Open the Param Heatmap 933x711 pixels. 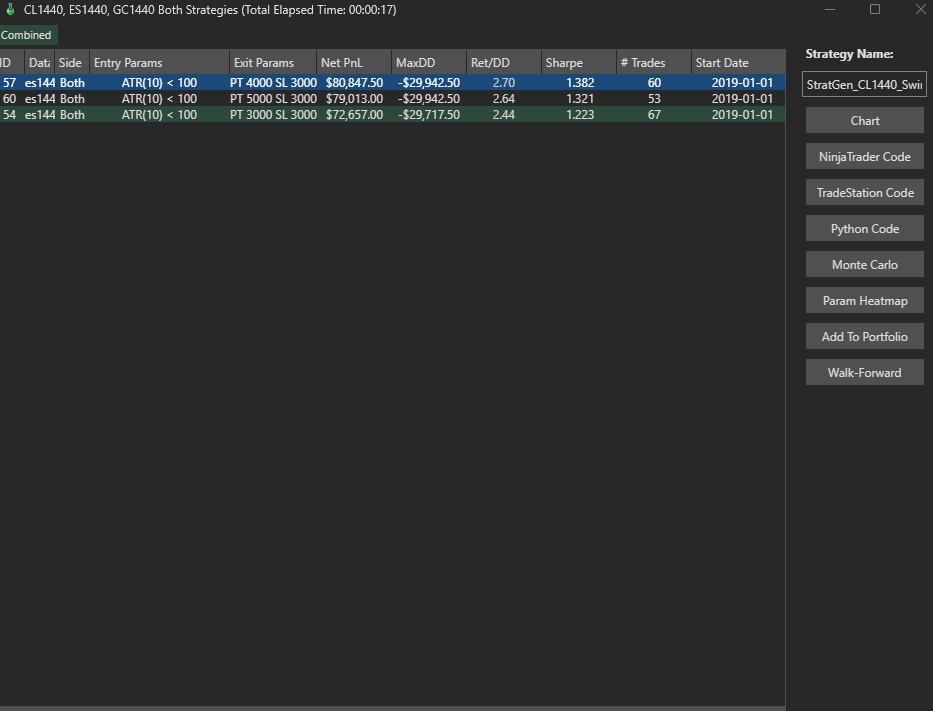coord(865,300)
